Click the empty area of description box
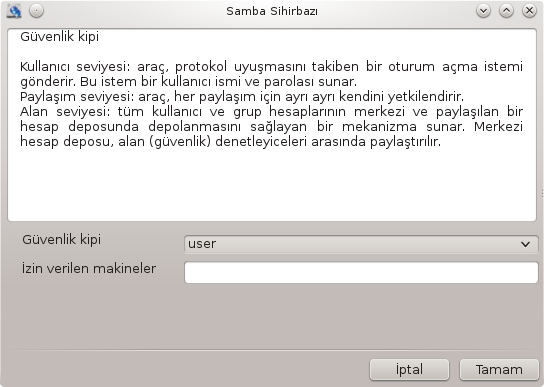The image size is (544, 387). [x=272, y=184]
